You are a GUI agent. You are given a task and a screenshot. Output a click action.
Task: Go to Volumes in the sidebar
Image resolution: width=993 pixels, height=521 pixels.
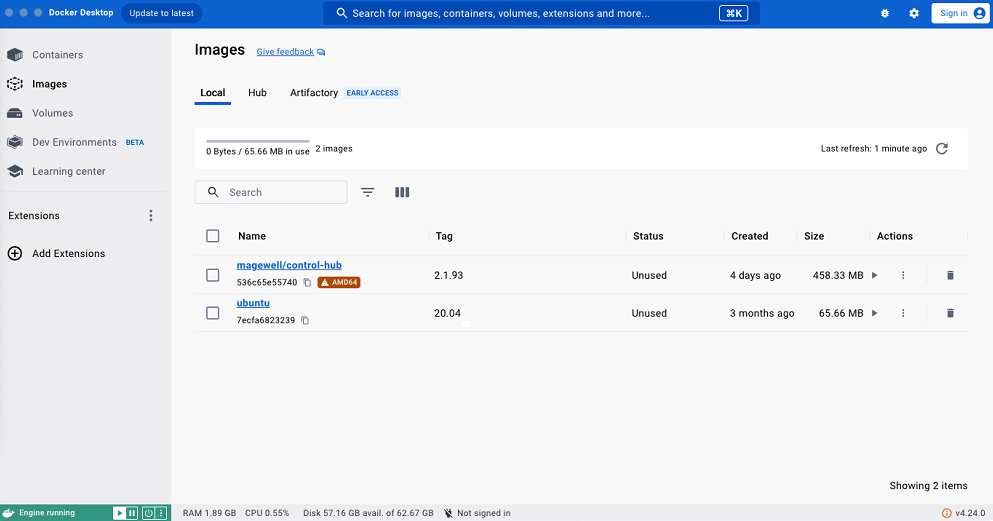(x=52, y=113)
